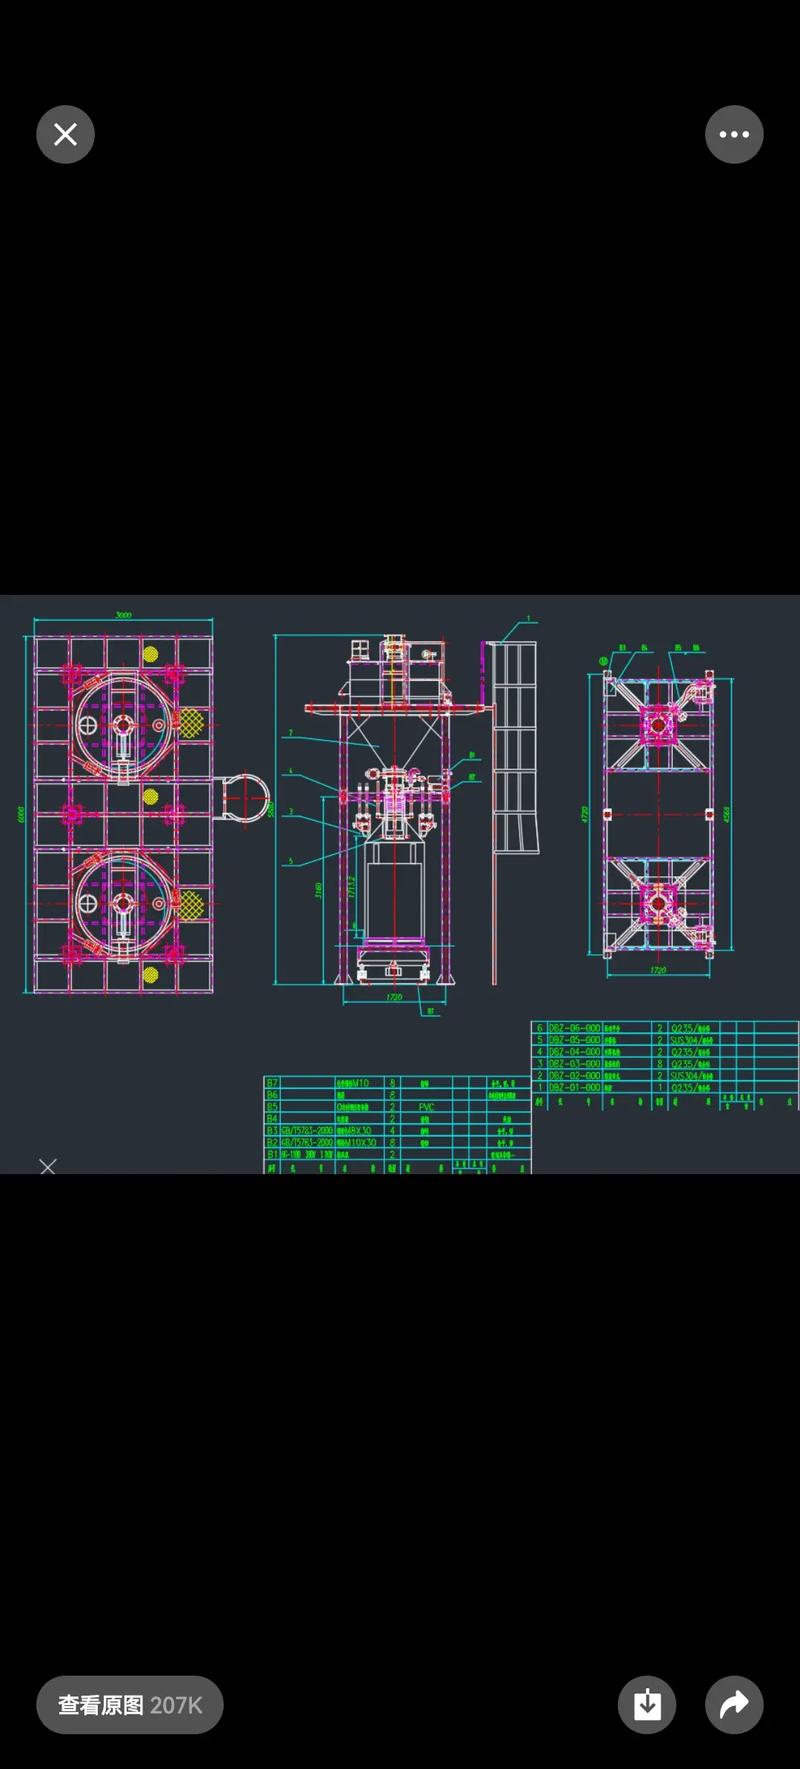The width and height of the screenshot is (800, 1769).
Task: Select the PVC material cell
Action: [427, 1107]
